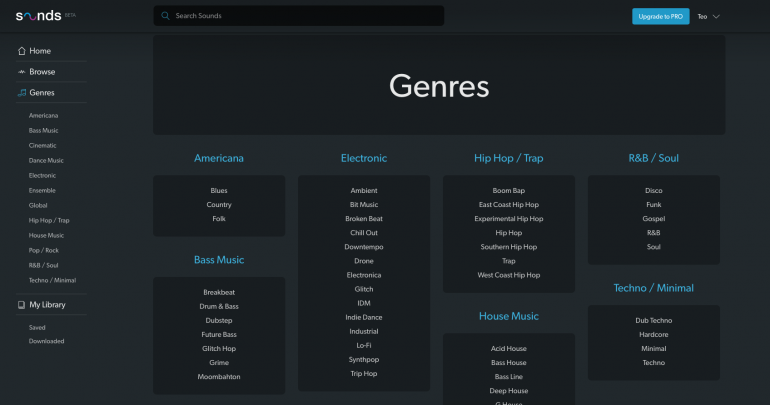Open the Electronic section heading
The width and height of the screenshot is (770, 405).
click(364, 158)
